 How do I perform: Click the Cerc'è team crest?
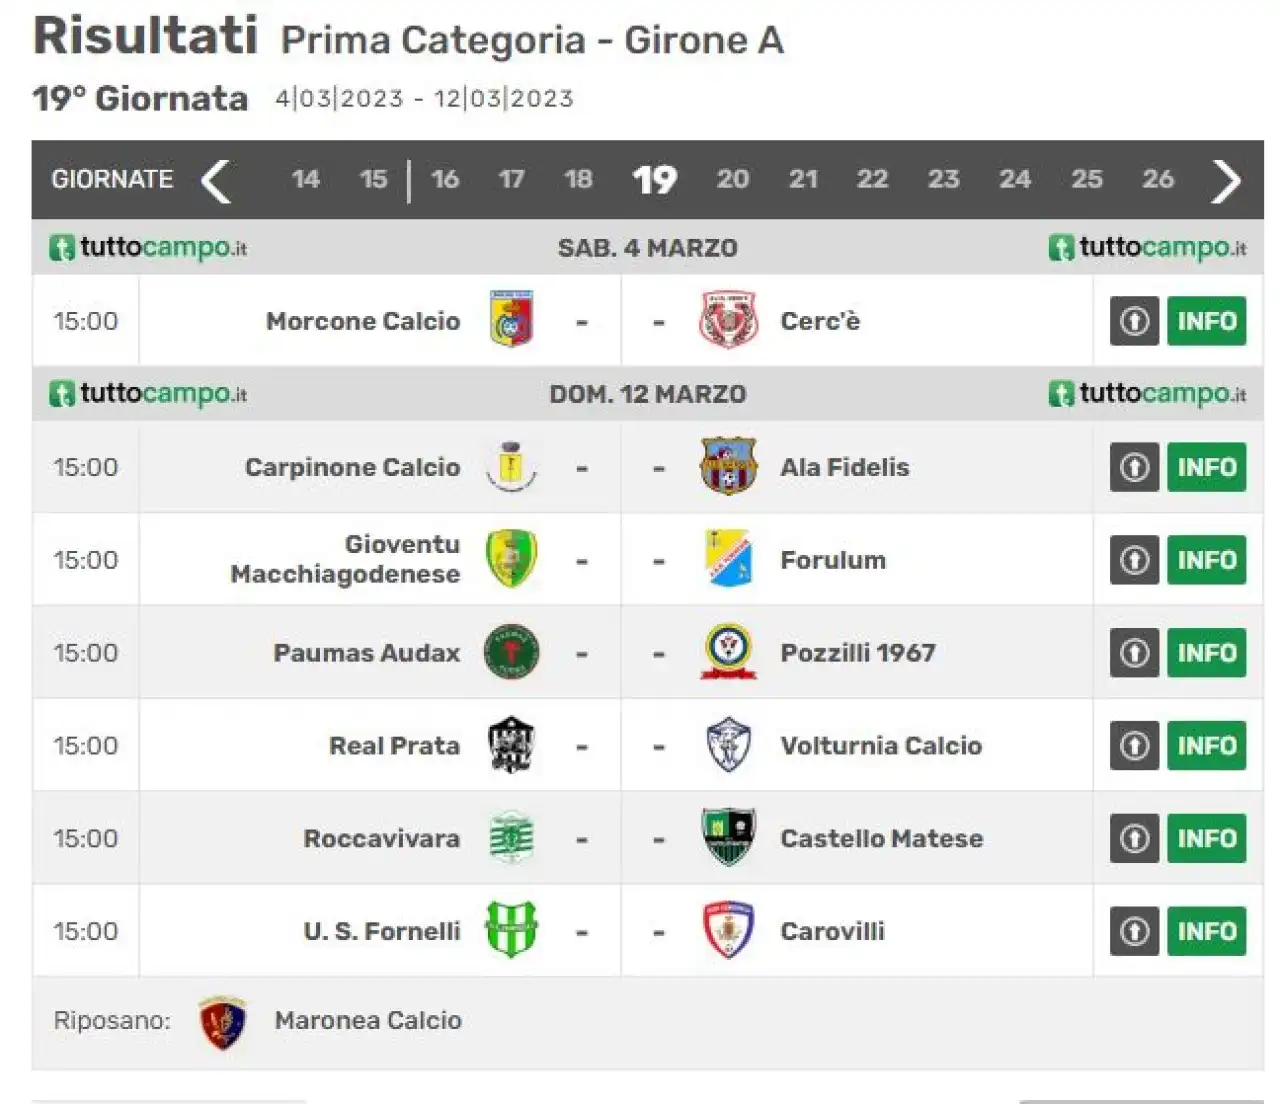pyautogui.click(x=728, y=320)
